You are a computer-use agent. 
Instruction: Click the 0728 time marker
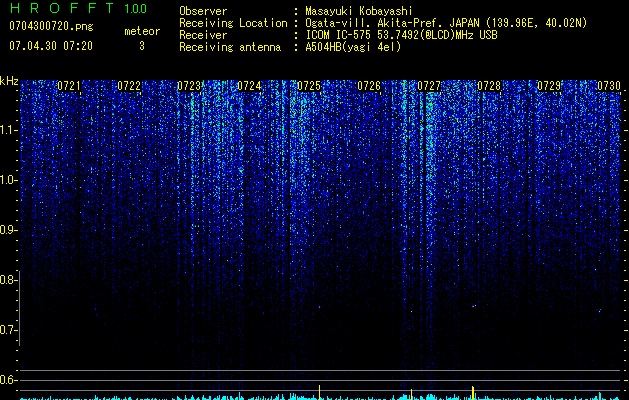[x=489, y=86]
